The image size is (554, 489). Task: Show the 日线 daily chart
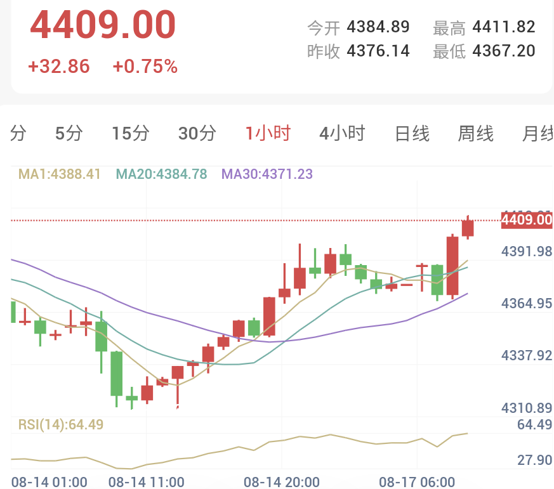[x=412, y=134]
